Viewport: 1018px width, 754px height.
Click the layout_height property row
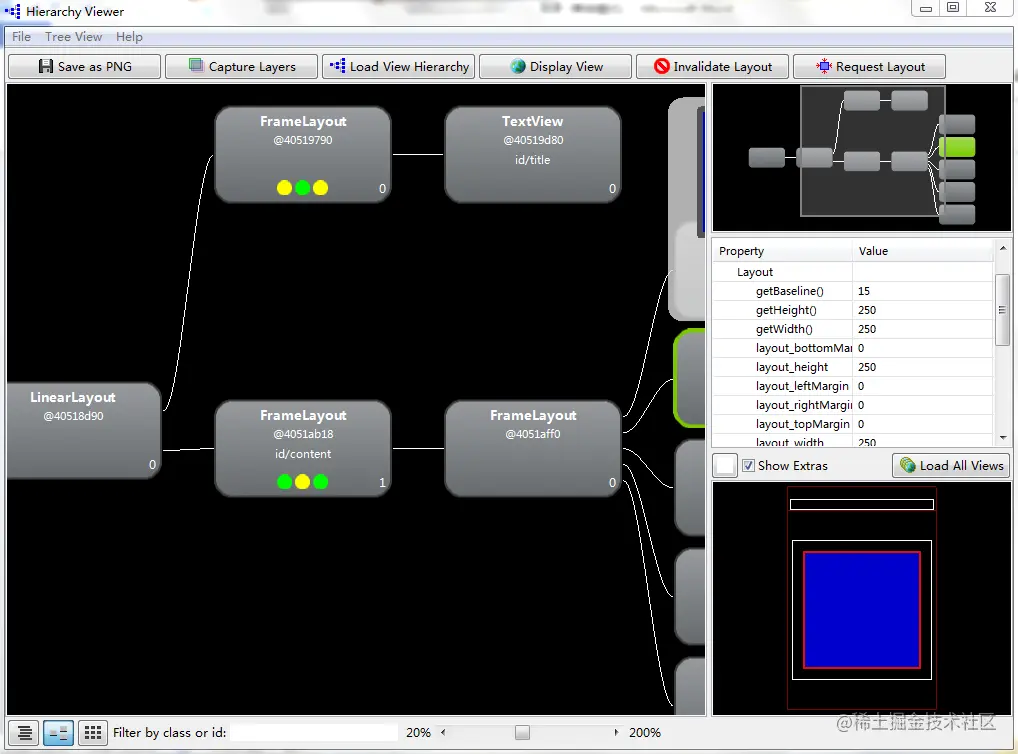pyautogui.click(x=853, y=367)
